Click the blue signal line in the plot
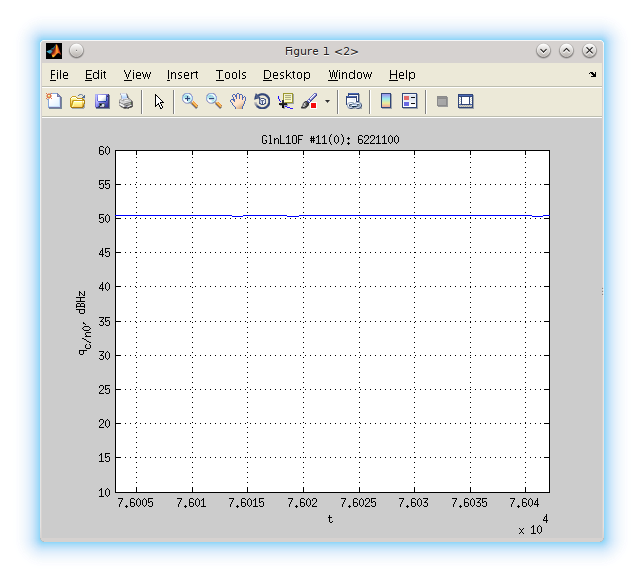 pos(332,215)
